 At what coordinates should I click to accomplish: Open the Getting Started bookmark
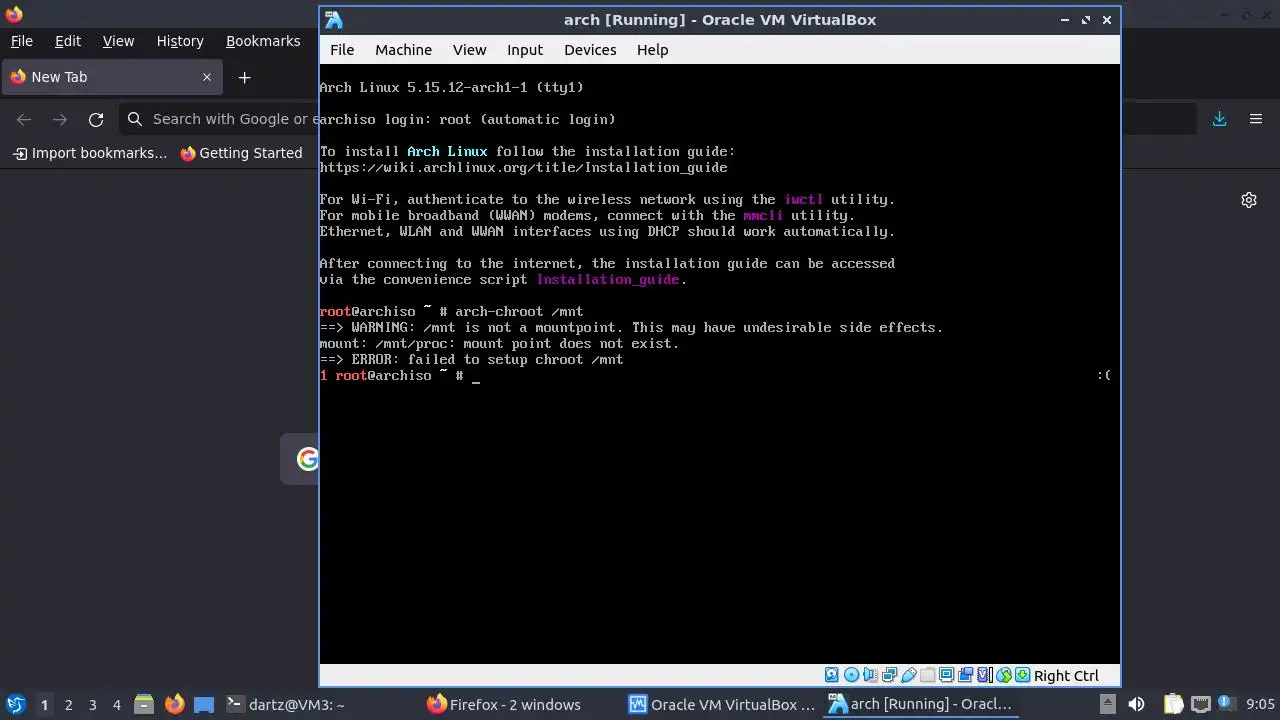coord(241,153)
